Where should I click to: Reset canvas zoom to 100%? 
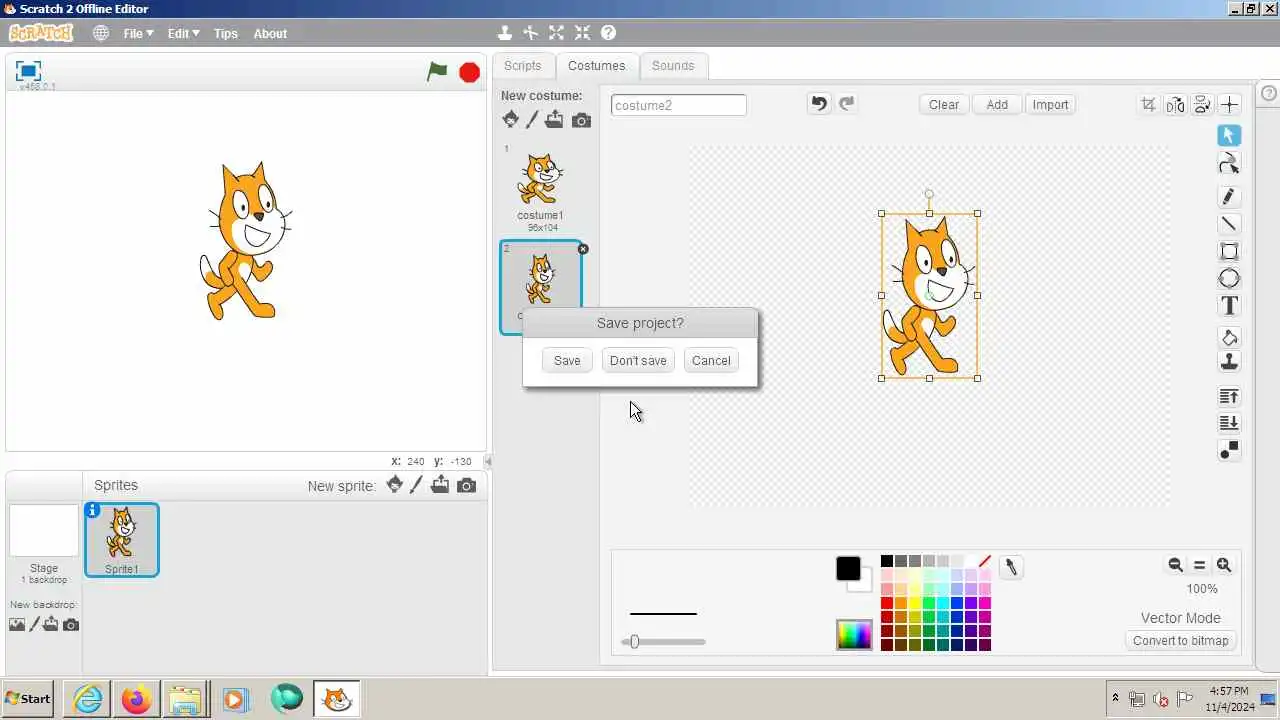1200,565
